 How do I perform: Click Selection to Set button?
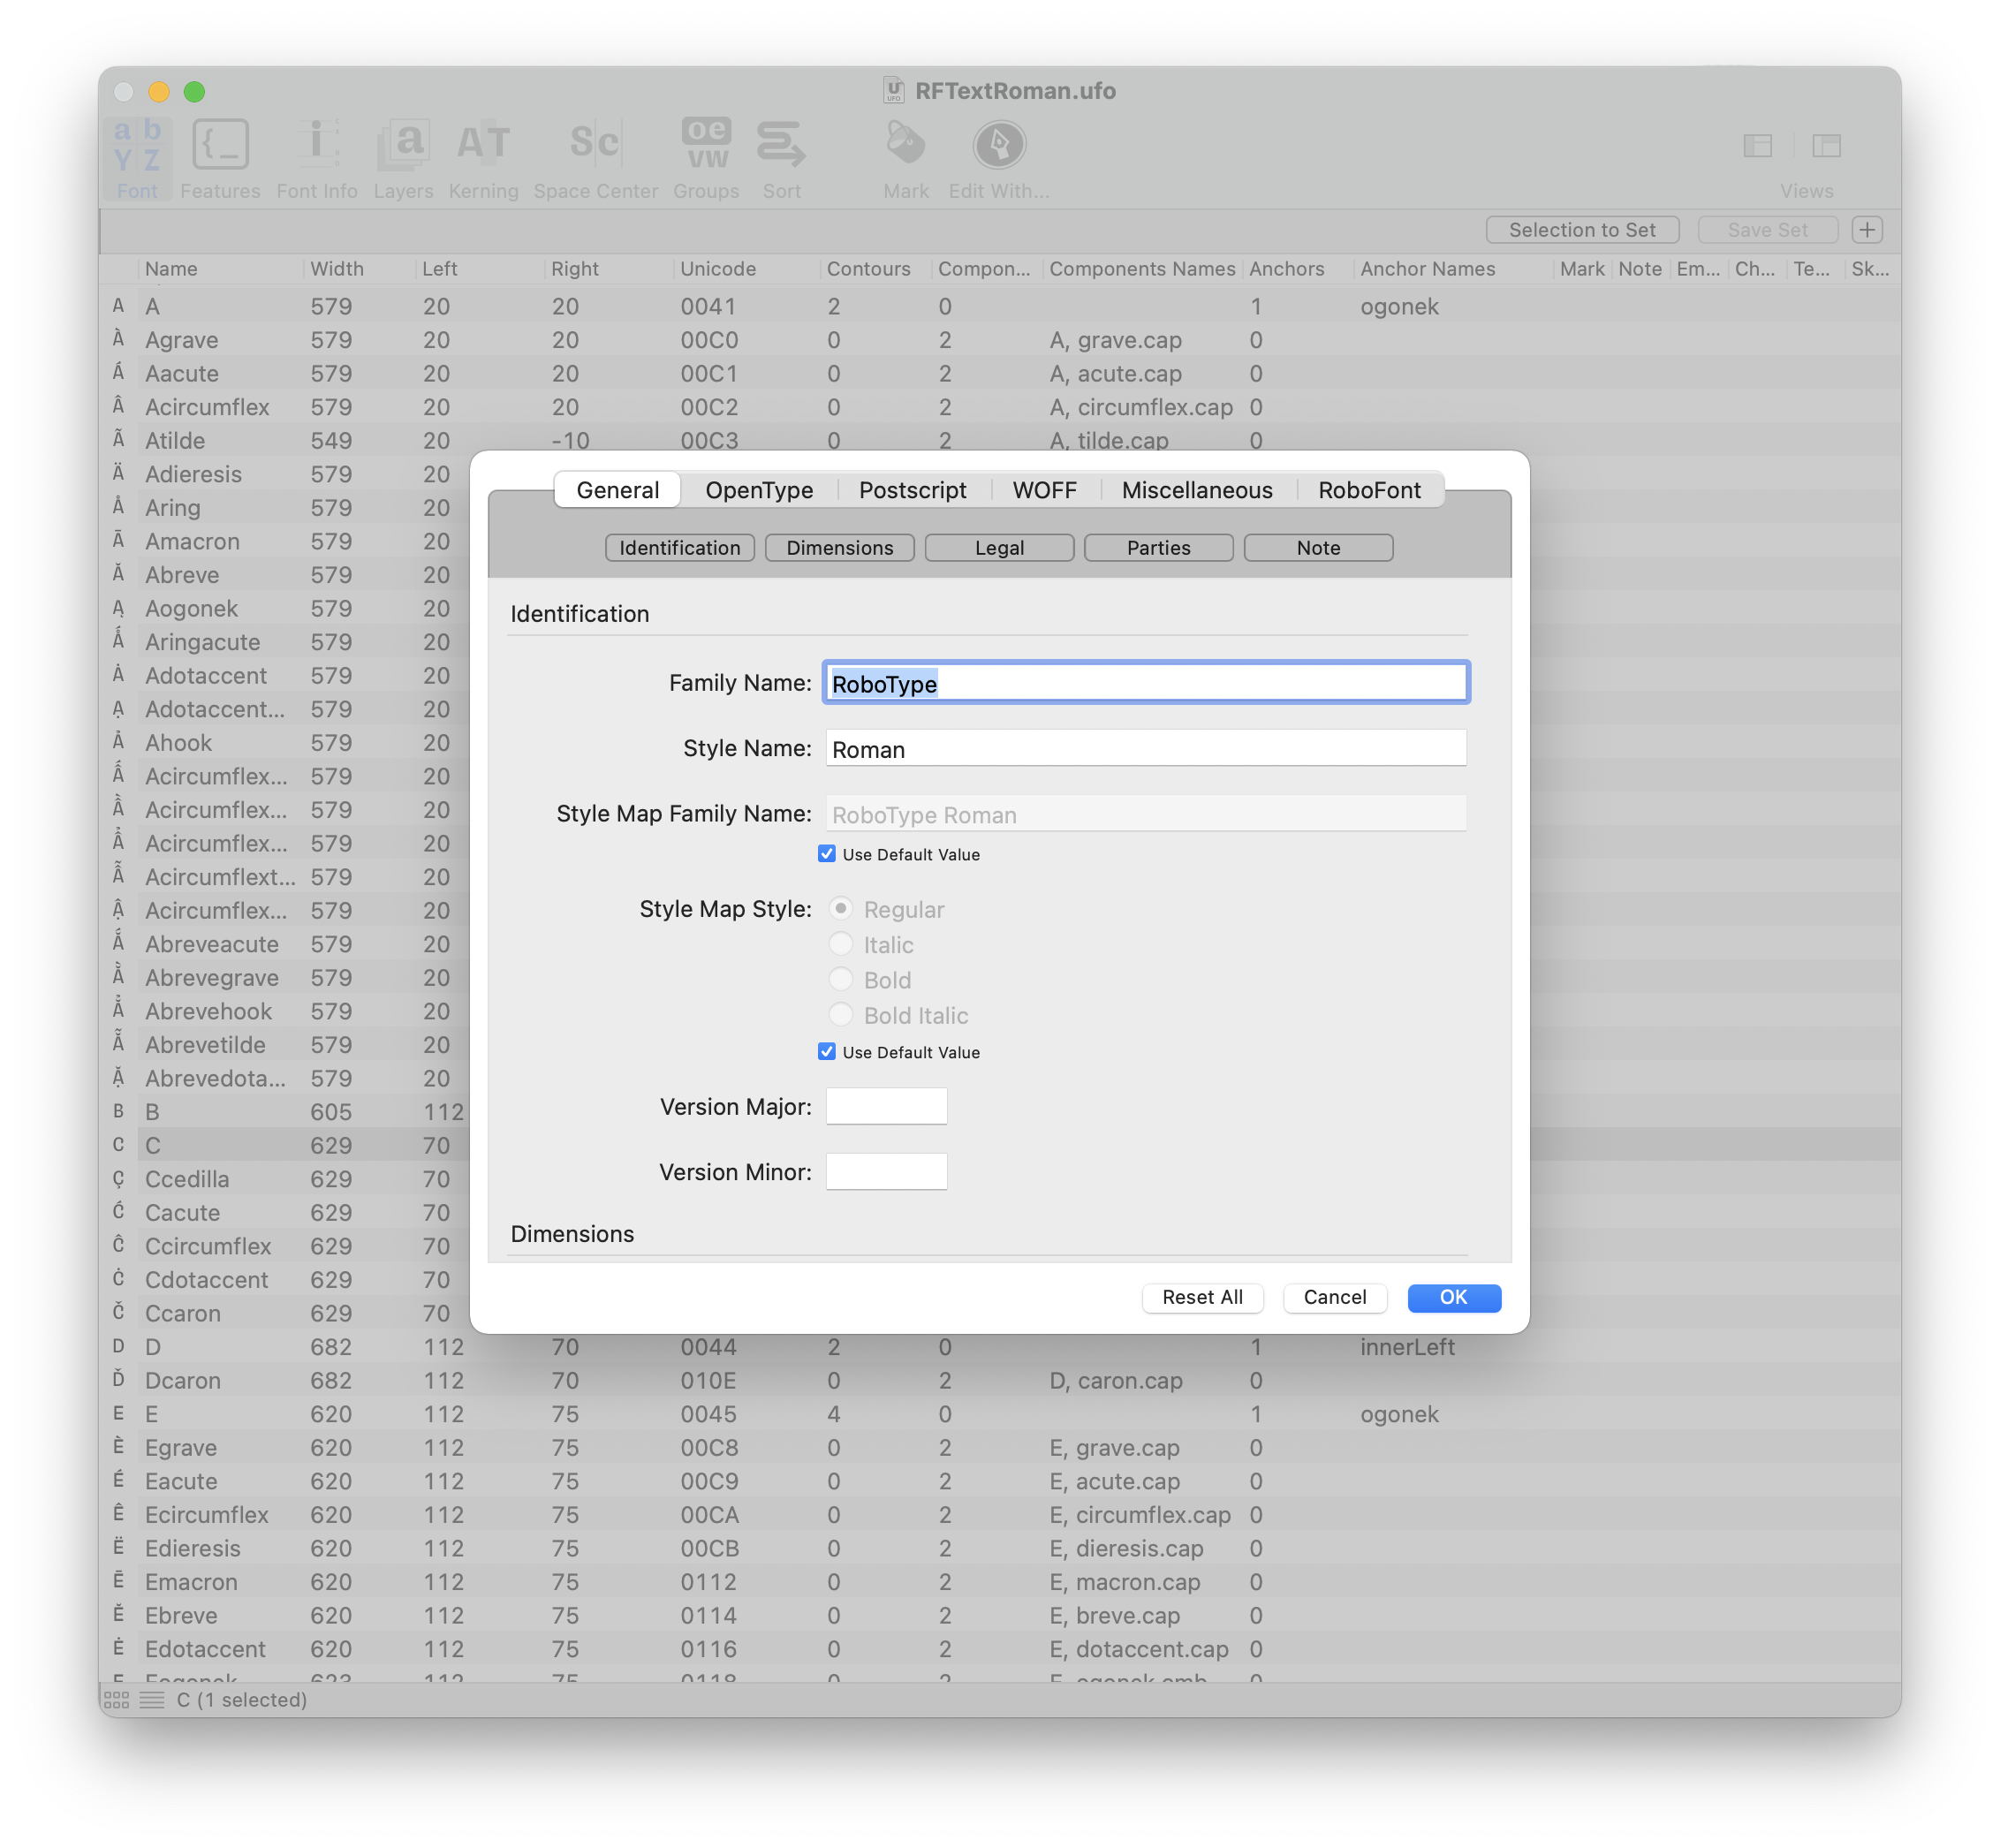coord(1582,229)
